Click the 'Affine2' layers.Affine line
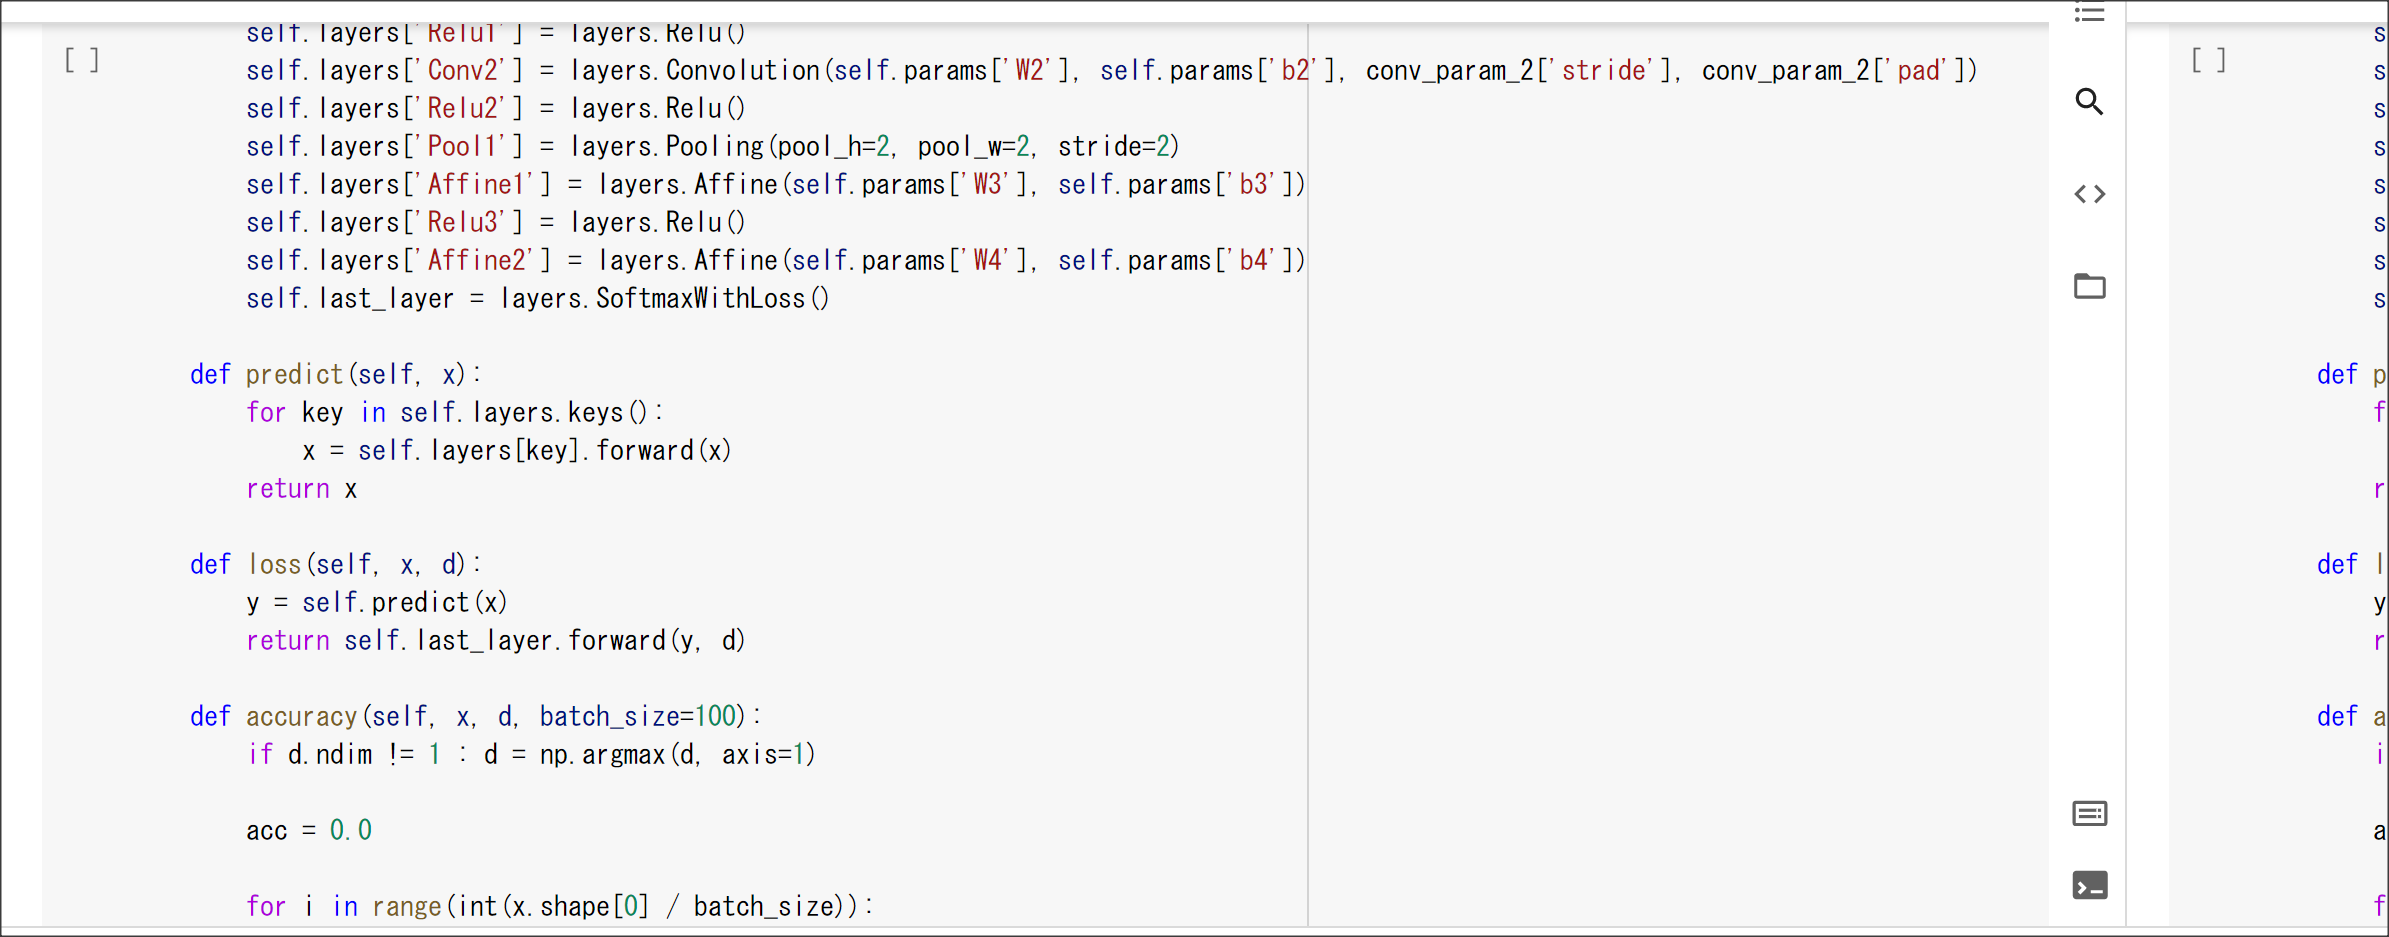The image size is (2389, 937). pyautogui.click(x=776, y=261)
